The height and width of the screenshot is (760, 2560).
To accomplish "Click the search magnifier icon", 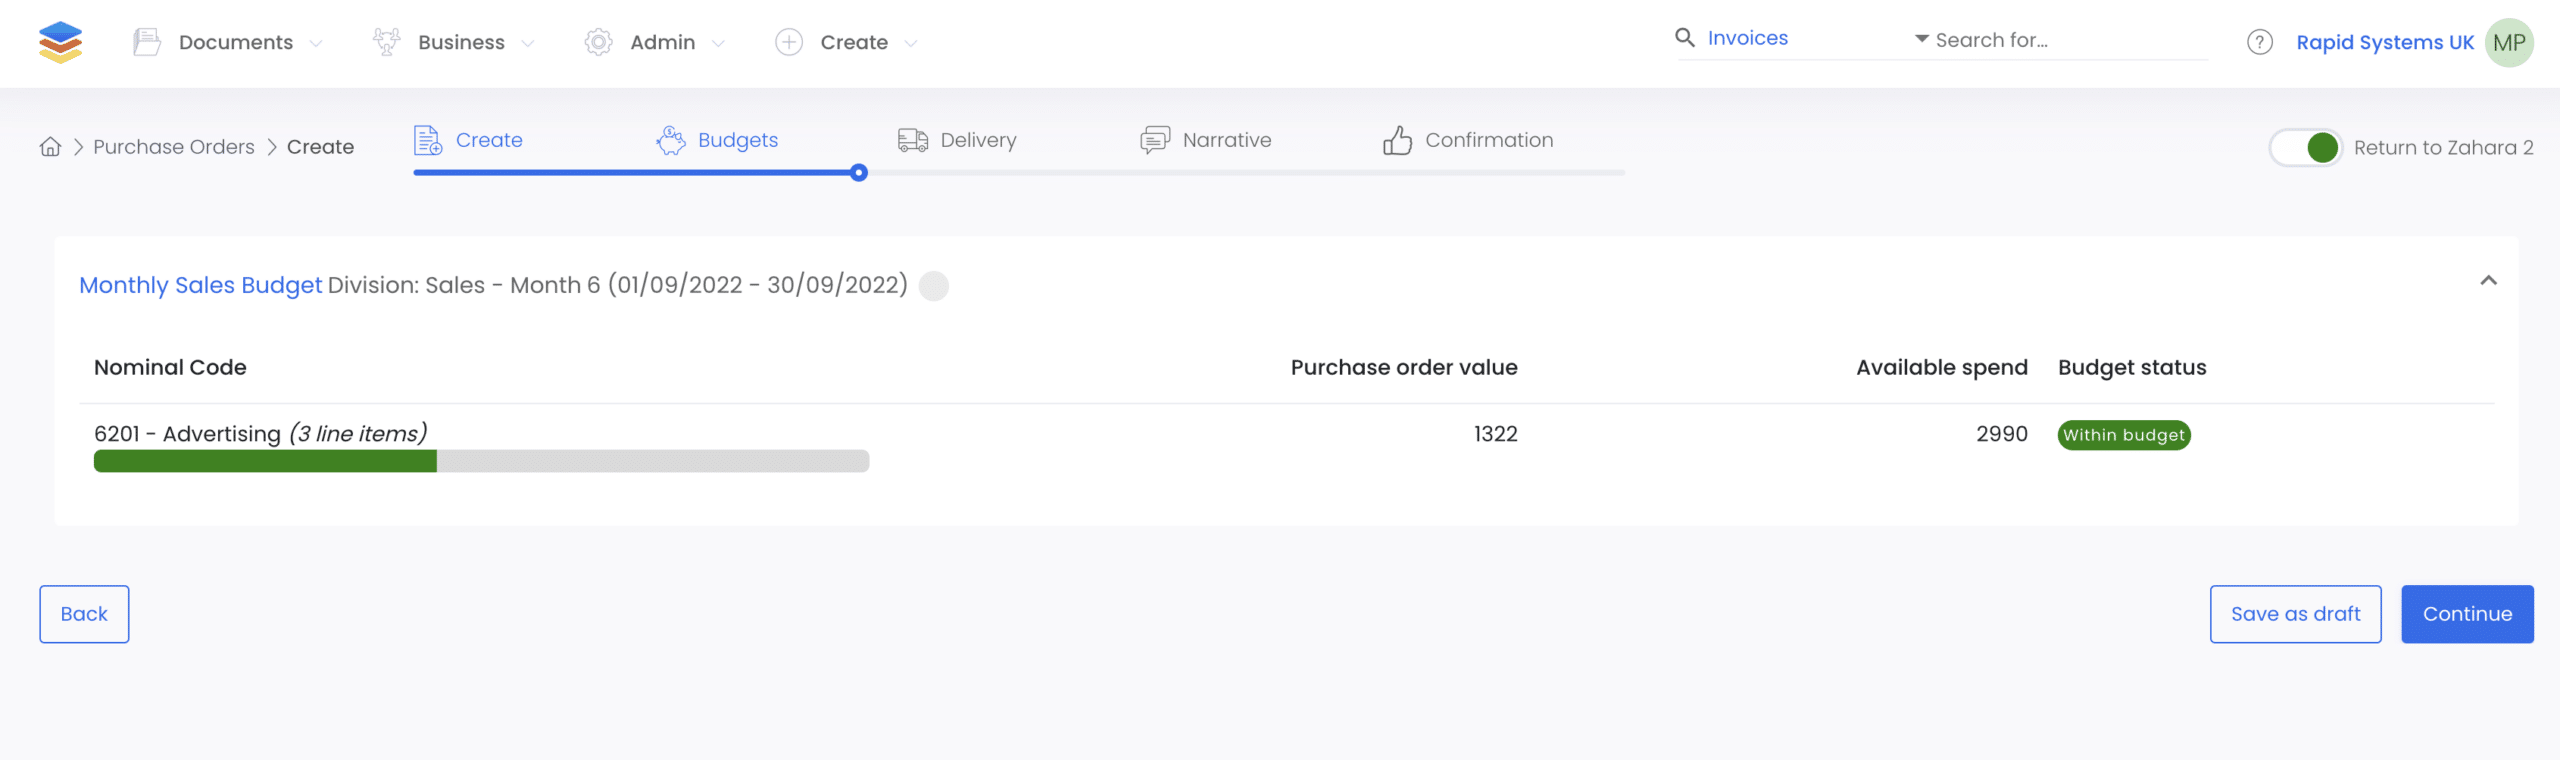I will click(x=1685, y=38).
